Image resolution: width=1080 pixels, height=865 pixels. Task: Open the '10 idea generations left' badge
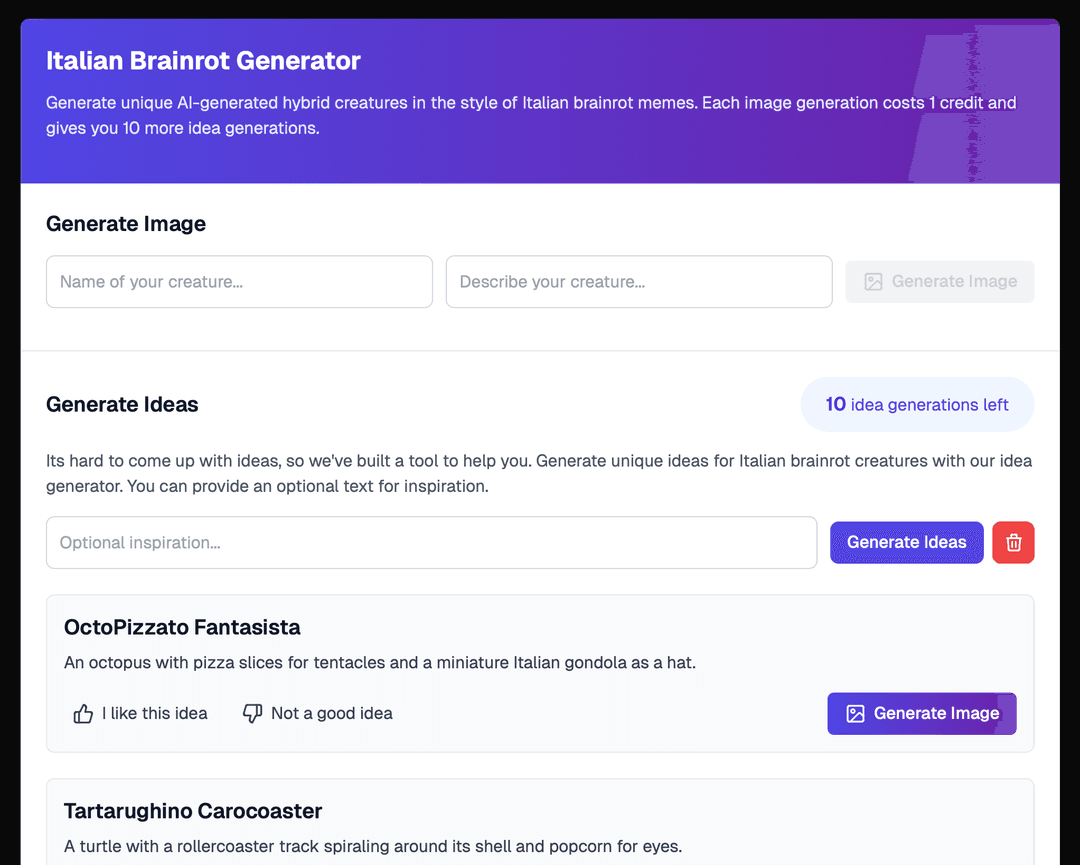[x=917, y=404]
